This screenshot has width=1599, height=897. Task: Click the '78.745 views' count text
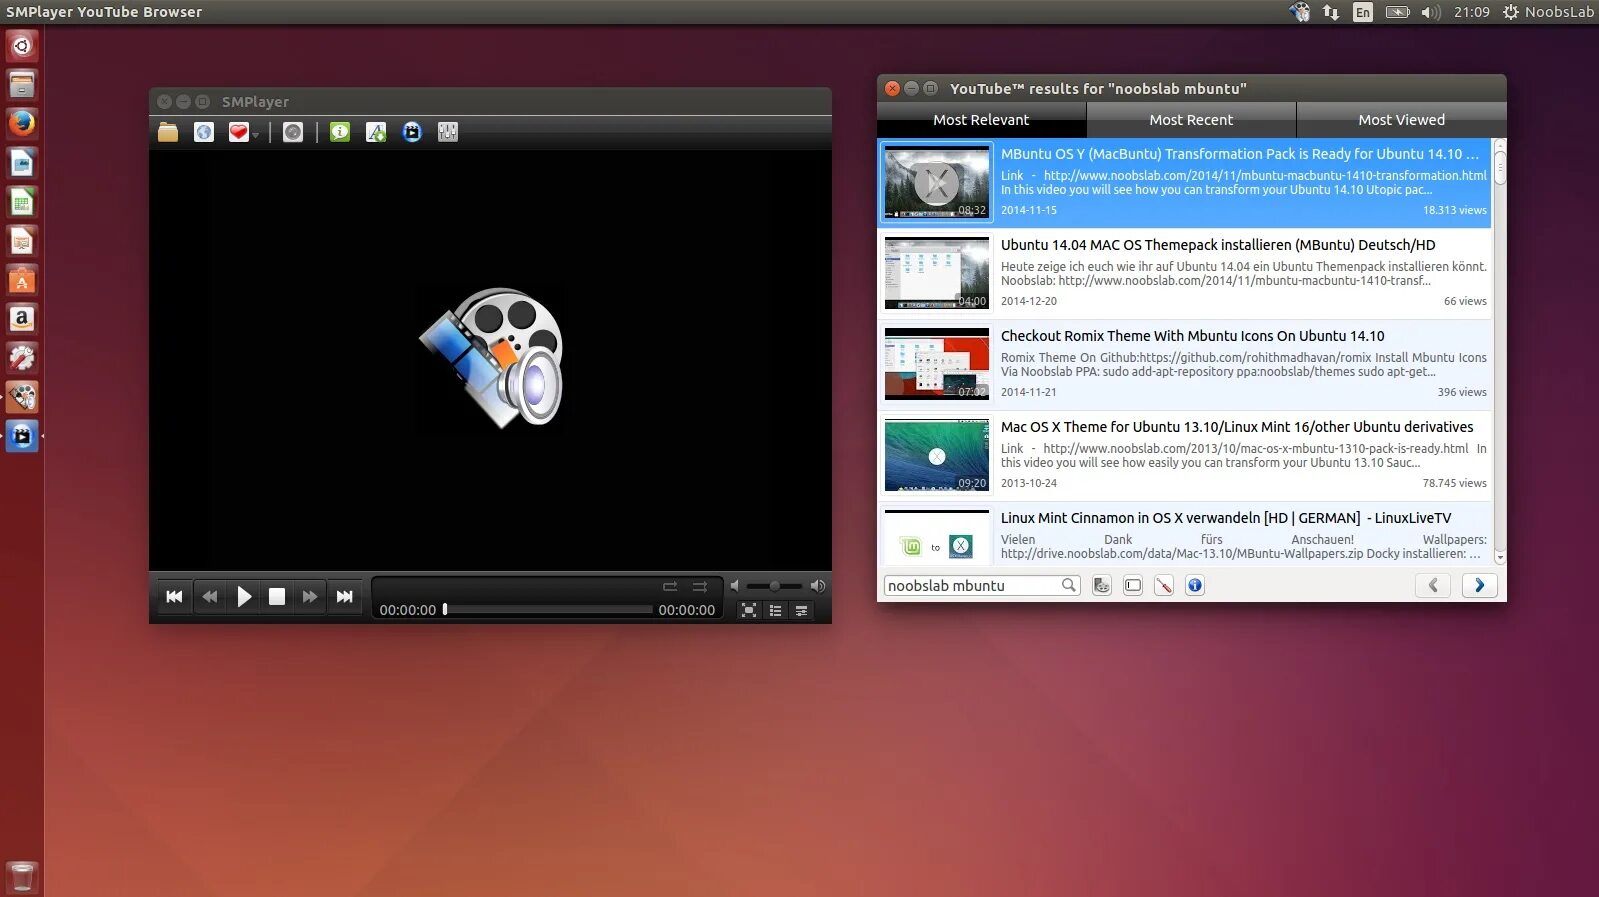pos(1454,483)
